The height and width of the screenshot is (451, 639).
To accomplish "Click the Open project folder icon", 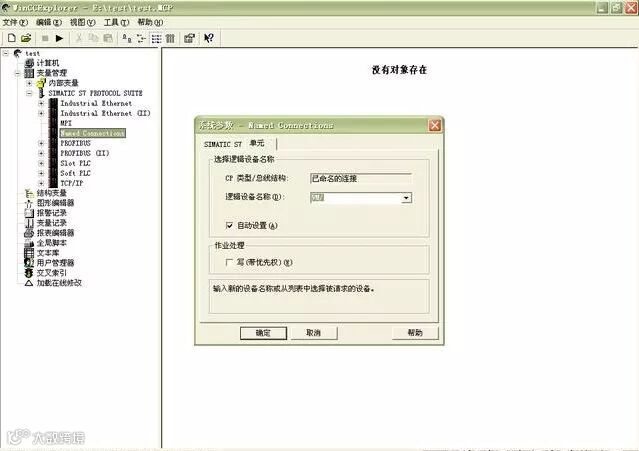I will point(26,38).
